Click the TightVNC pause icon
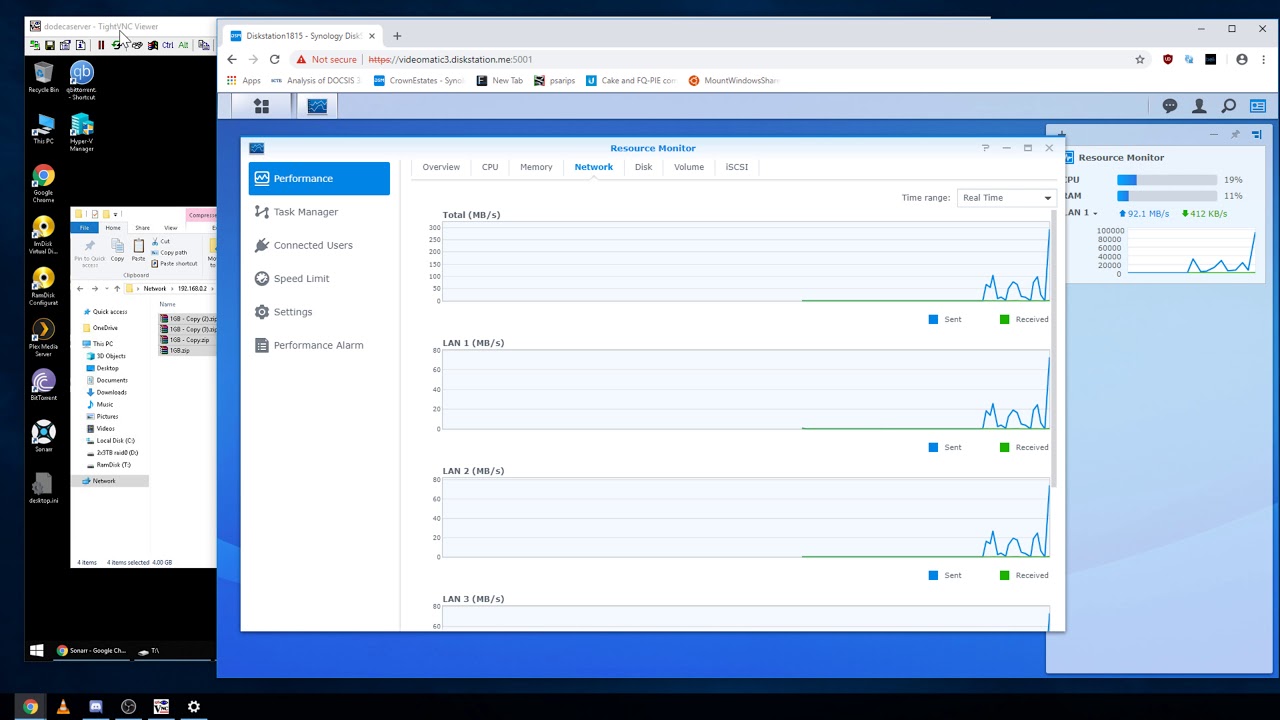The height and width of the screenshot is (720, 1280). pos(101,45)
